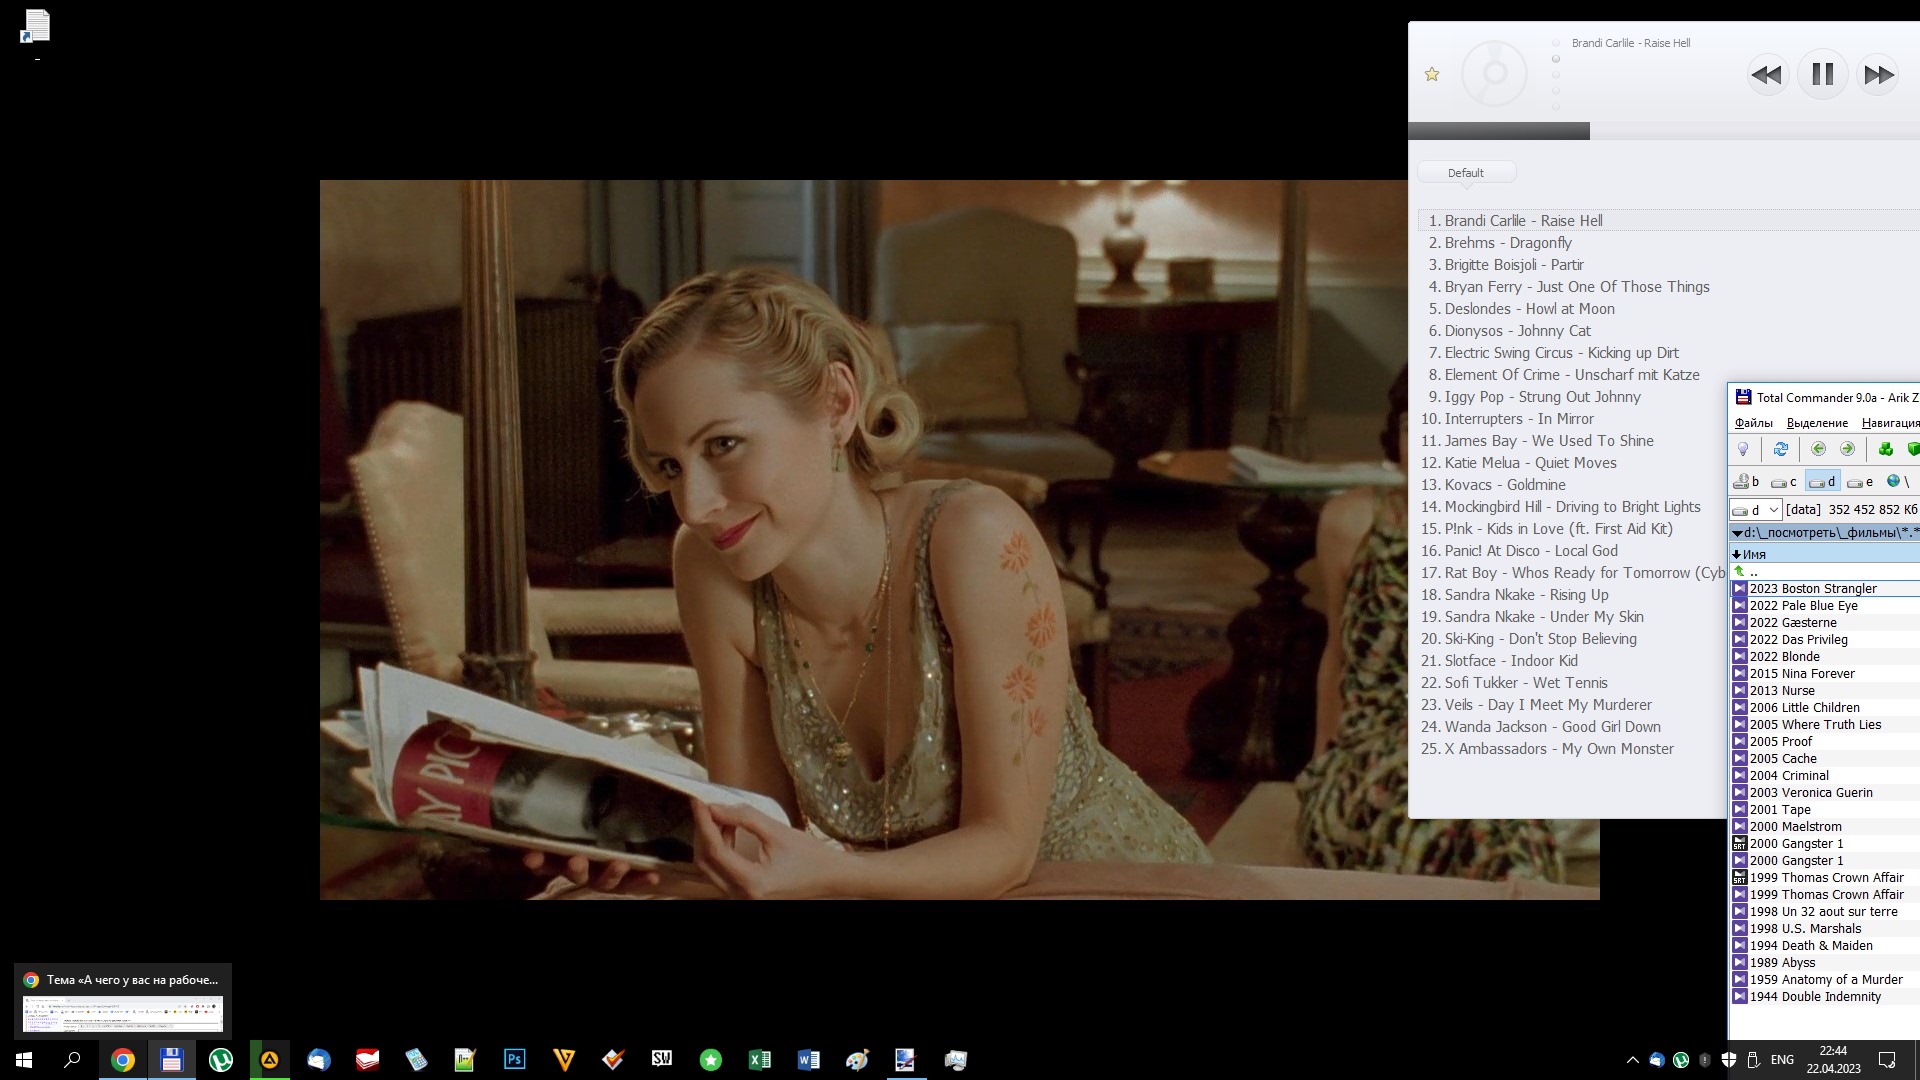The image size is (1920, 1080).
Task: Click the green stacked cubes toolbar icon
Action: (1886, 449)
